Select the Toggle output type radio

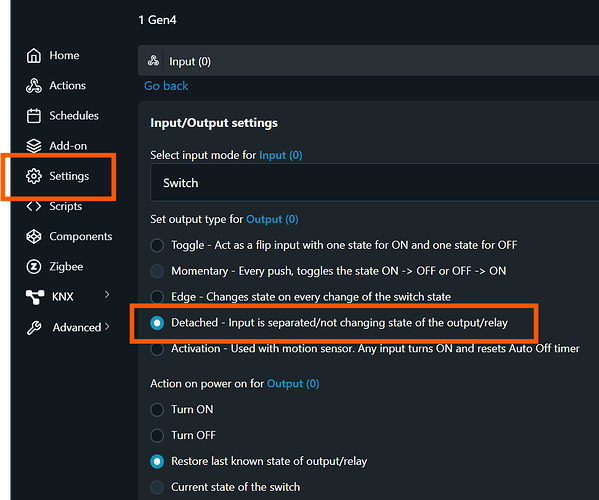pyautogui.click(x=157, y=245)
